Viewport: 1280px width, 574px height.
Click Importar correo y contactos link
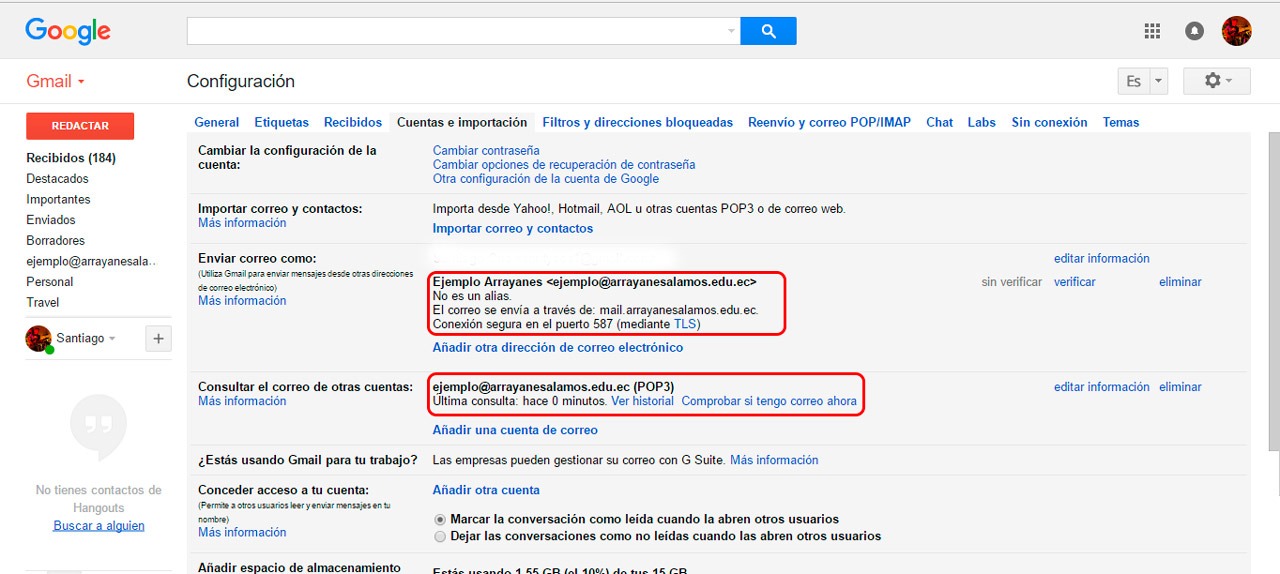pyautogui.click(x=513, y=229)
